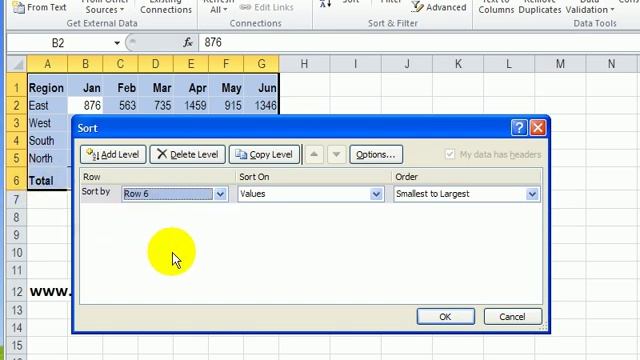Click the Copy Level button

pos(264,155)
